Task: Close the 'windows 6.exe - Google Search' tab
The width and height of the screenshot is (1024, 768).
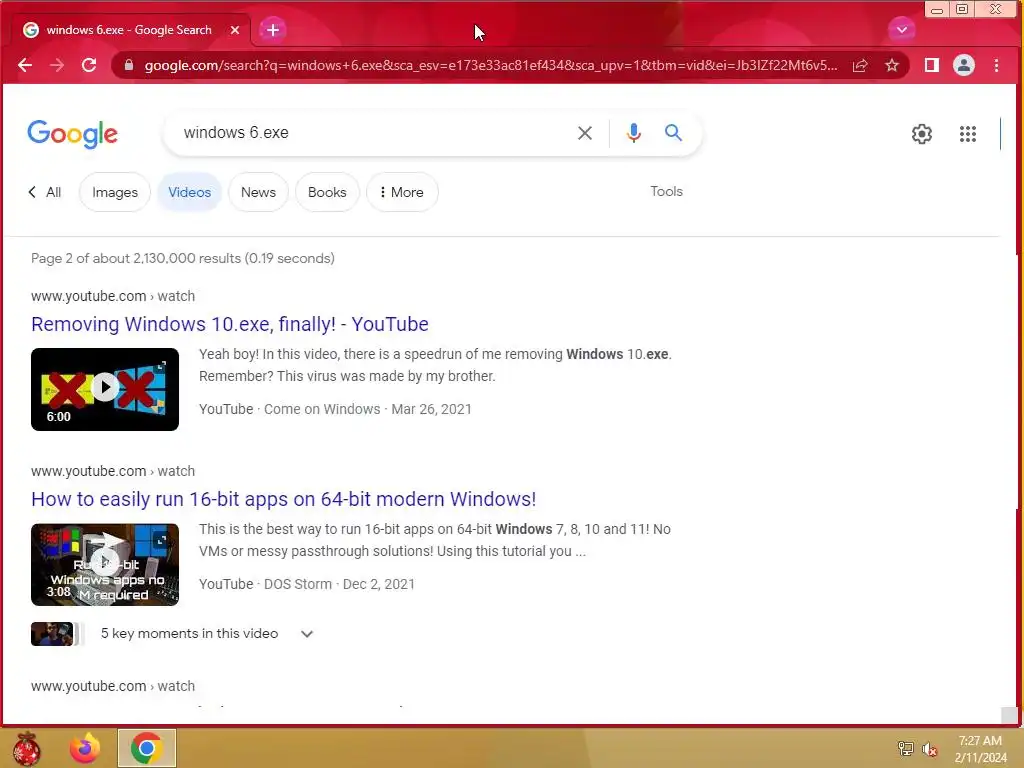Action: tap(235, 30)
